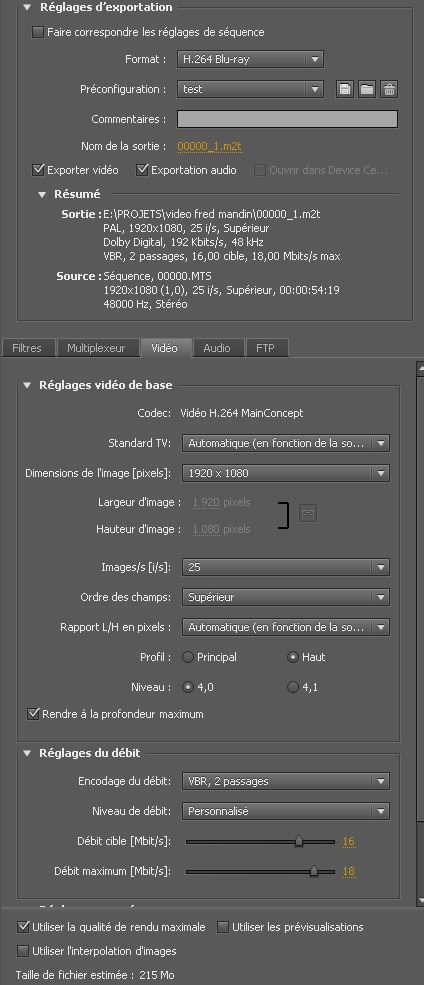Click the save preset icon

[x=344, y=89]
